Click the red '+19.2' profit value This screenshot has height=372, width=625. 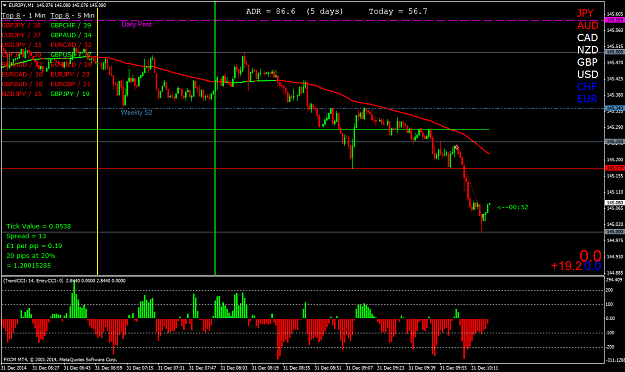click(x=566, y=266)
